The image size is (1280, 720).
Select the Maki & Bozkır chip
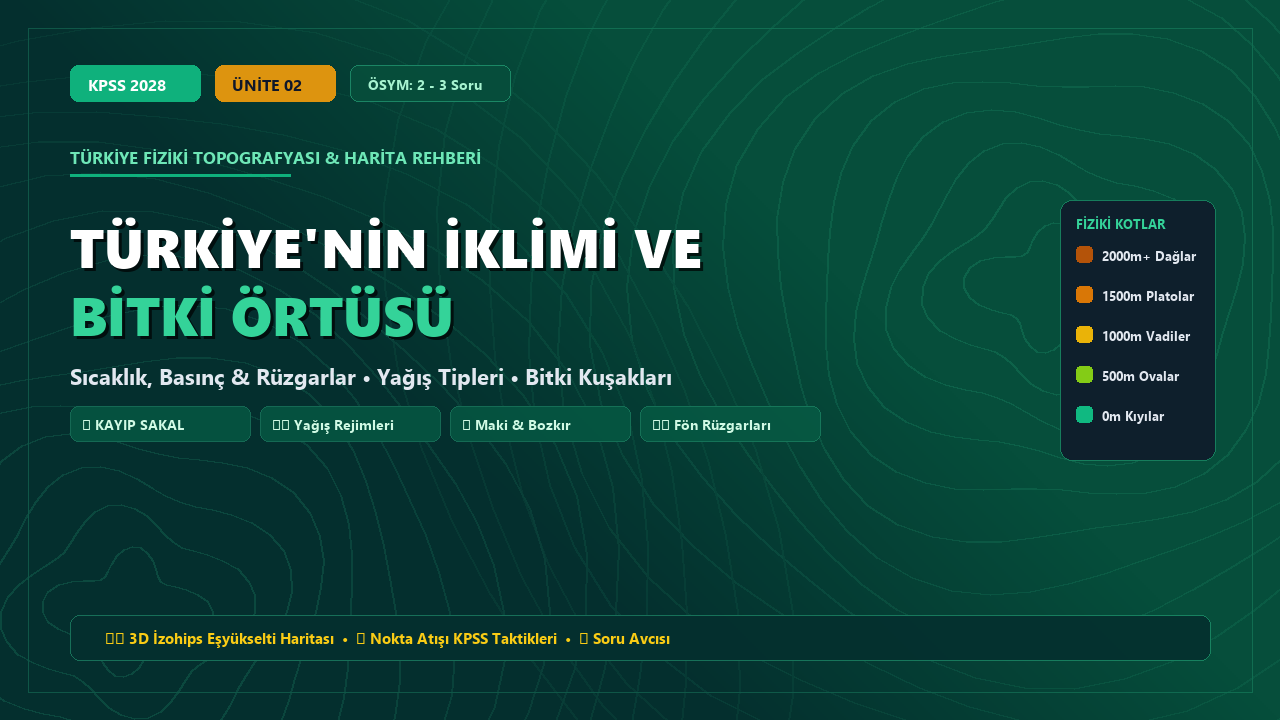point(540,424)
